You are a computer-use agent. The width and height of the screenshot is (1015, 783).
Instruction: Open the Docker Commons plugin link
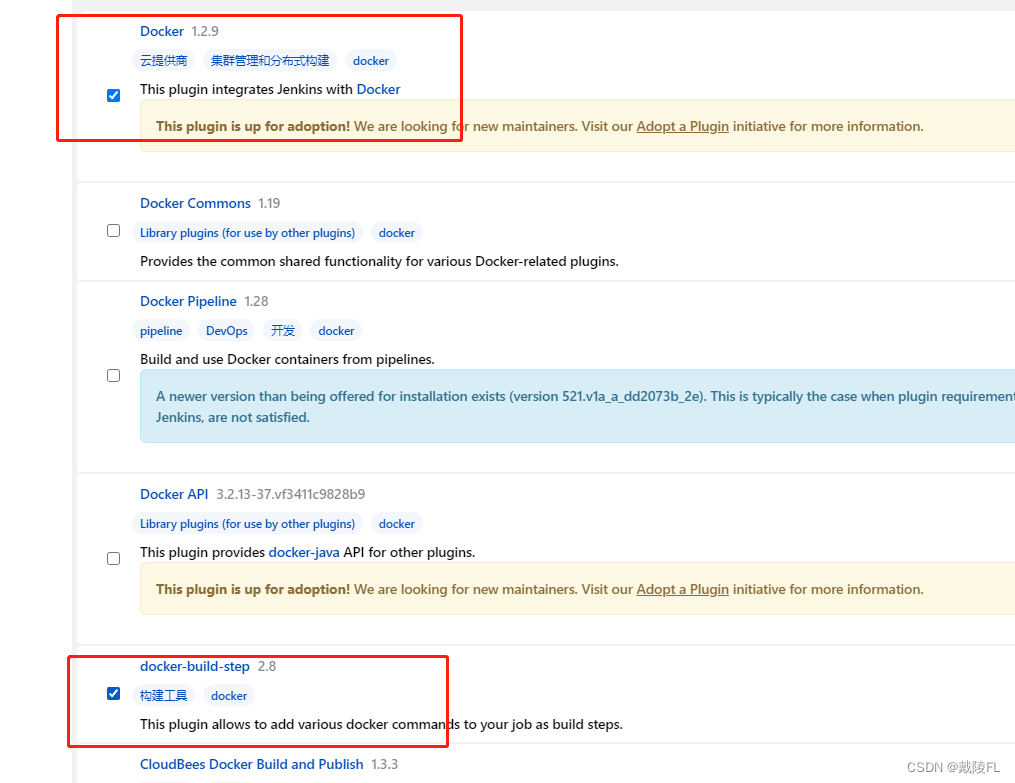pyautogui.click(x=195, y=203)
